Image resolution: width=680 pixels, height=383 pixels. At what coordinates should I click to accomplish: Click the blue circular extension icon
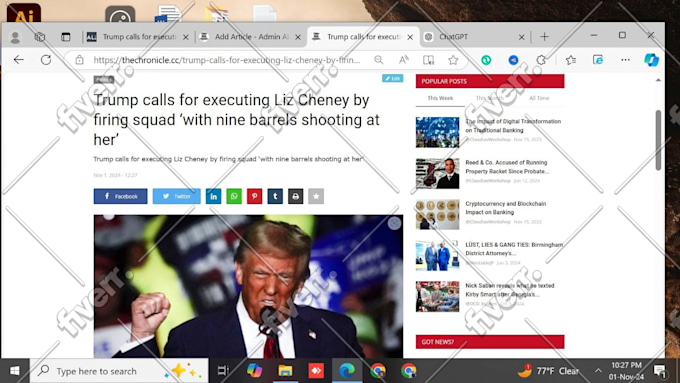(x=513, y=60)
